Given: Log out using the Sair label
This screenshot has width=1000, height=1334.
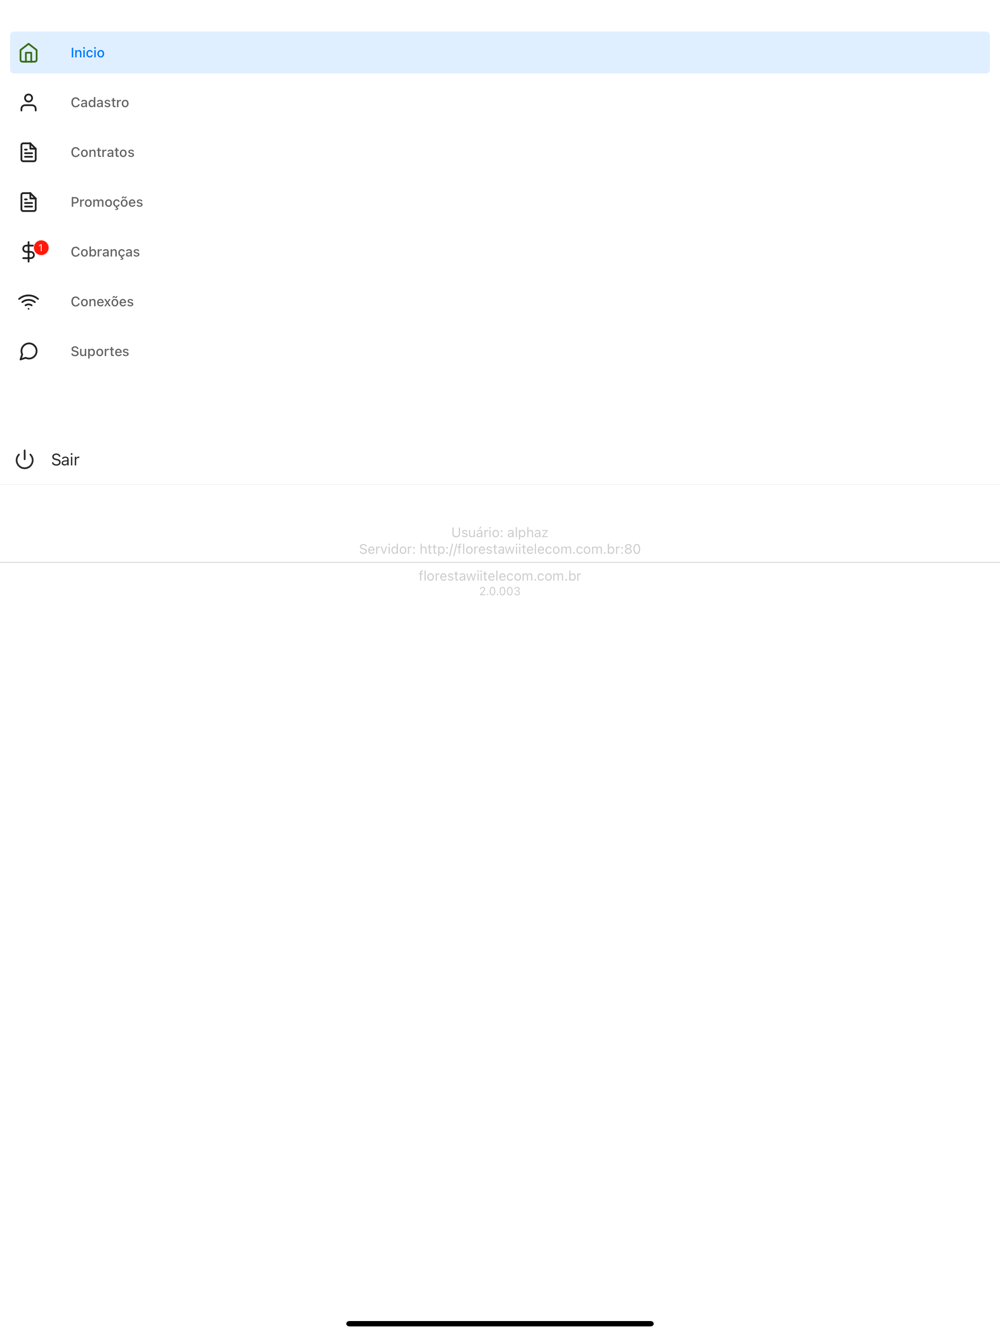Looking at the screenshot, I should [65, 460].
